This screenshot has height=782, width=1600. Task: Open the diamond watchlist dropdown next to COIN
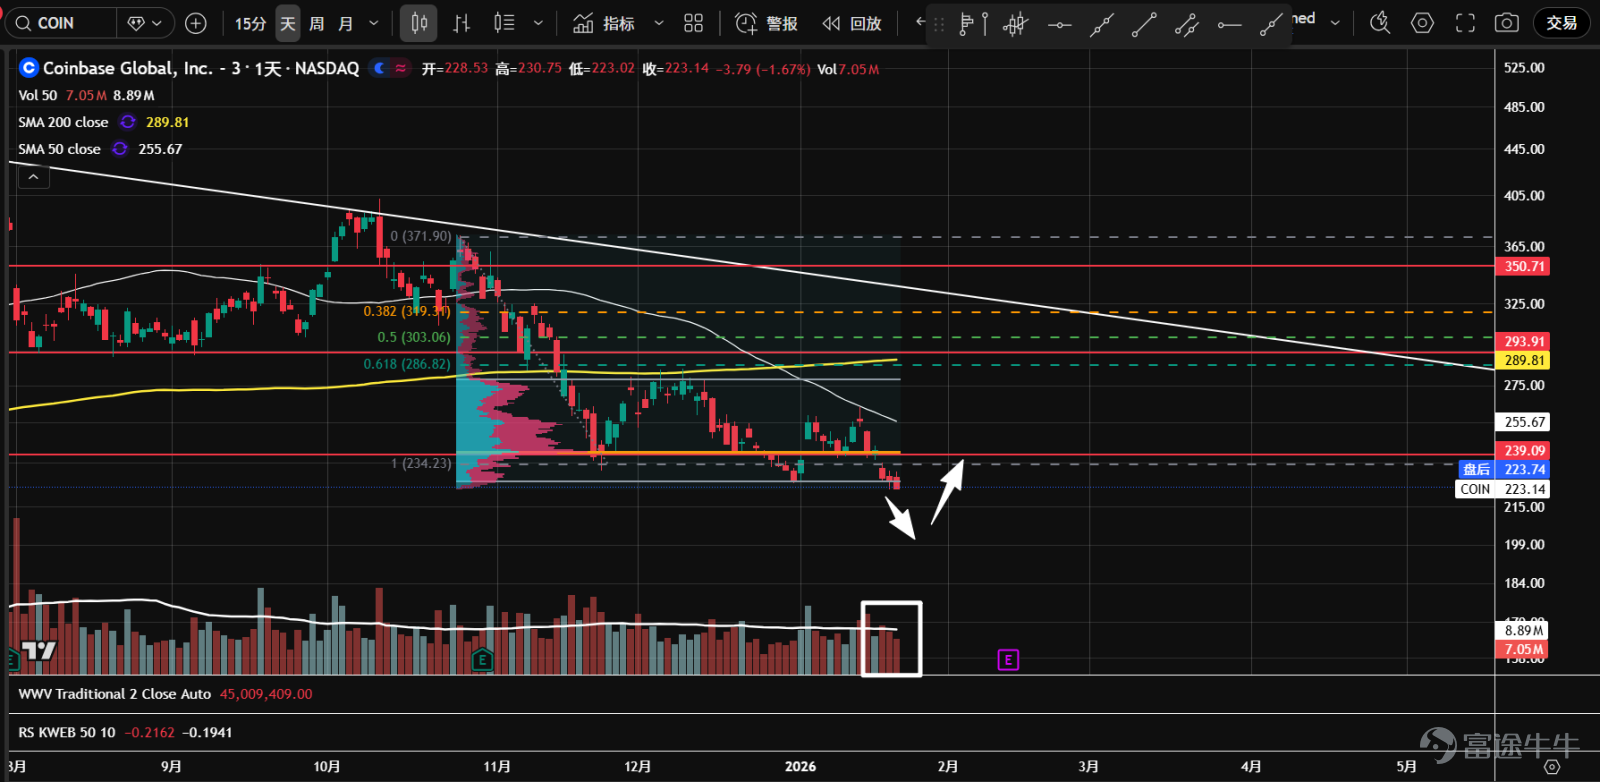coord(146,23)
